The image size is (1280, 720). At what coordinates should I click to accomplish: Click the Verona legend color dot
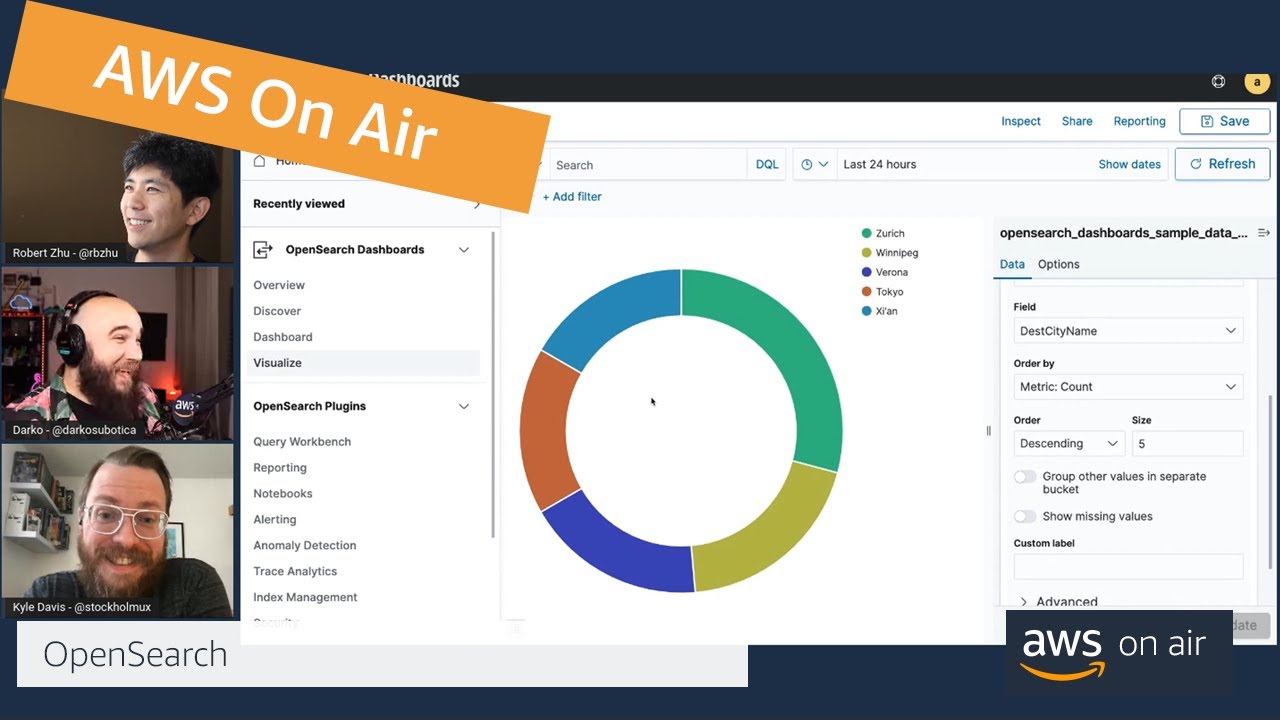tap(866, 272)
